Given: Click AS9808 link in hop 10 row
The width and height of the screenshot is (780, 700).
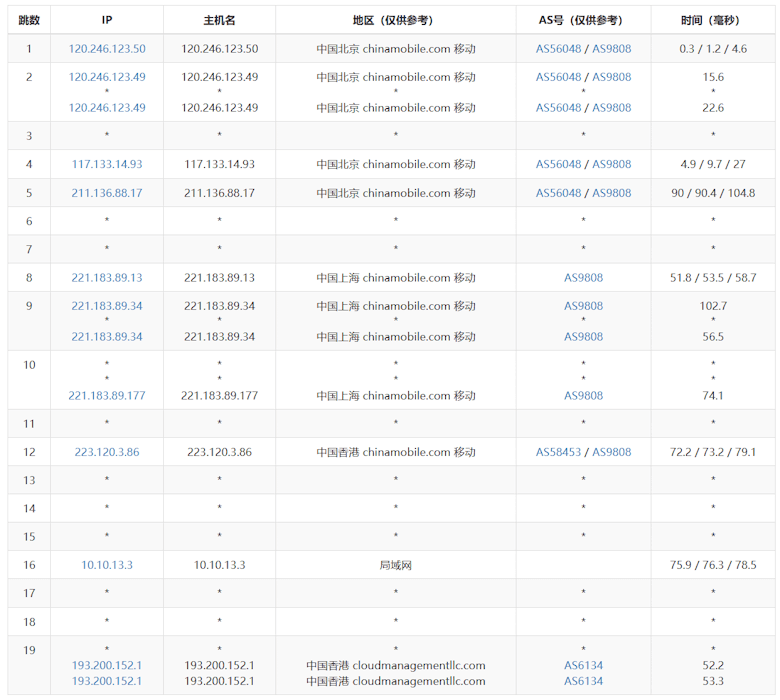Looking at the screenshot, I should click(x=583, y=395).
